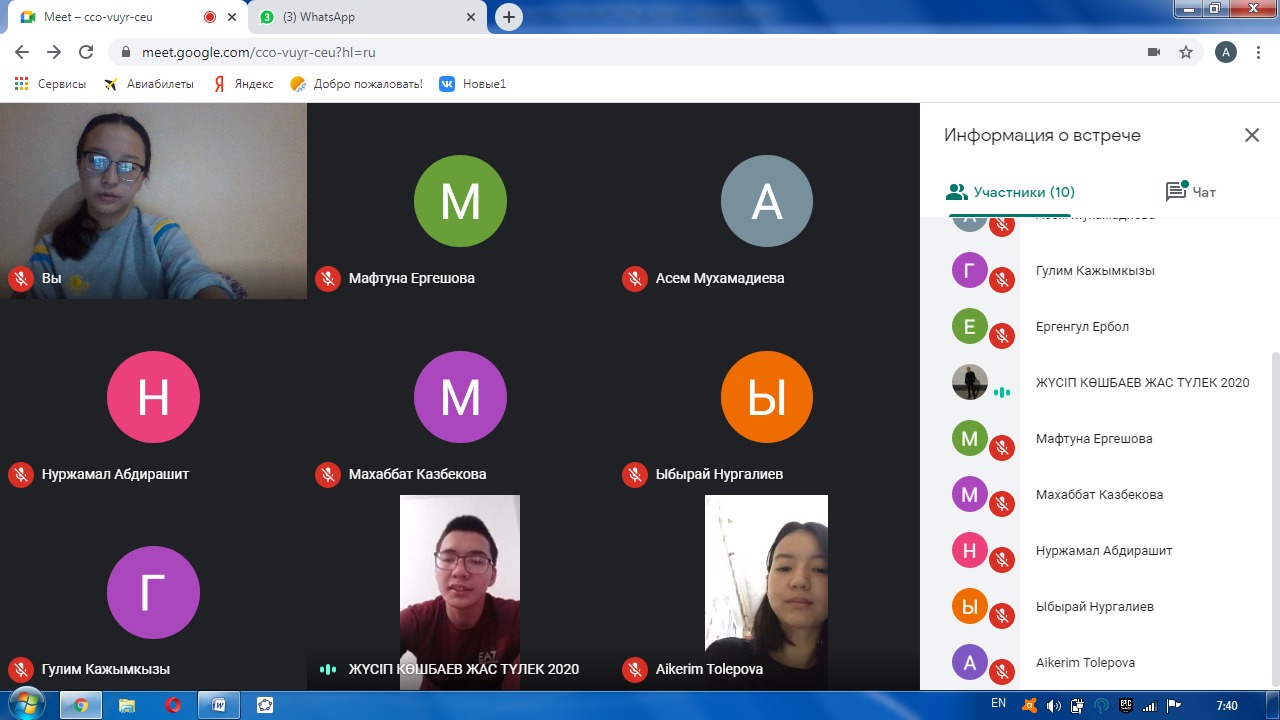Open the Яндекс bookmark
Viewport: 1280px width, 720px height.
(242, 84)
